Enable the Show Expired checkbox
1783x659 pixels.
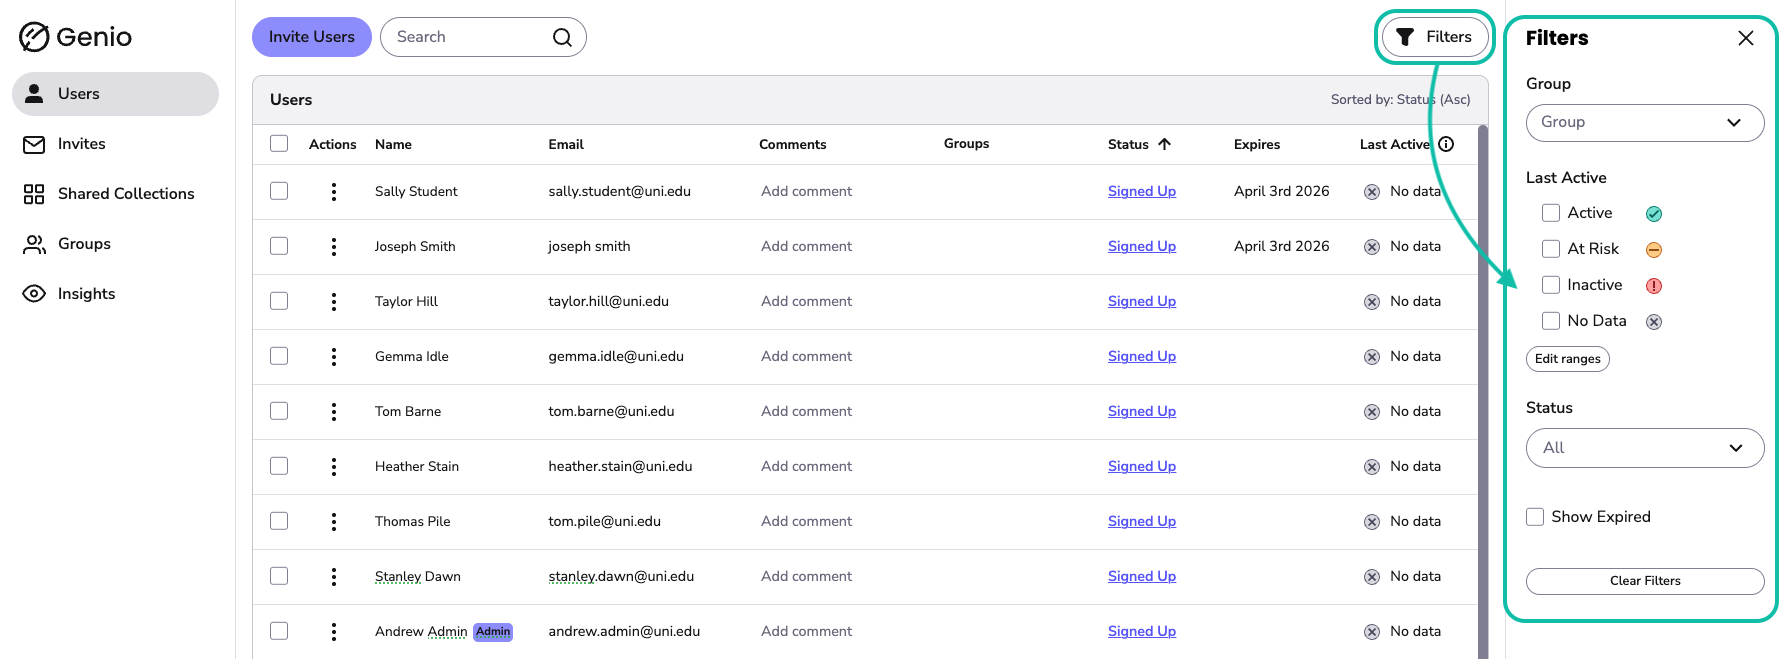[1535, 517]
